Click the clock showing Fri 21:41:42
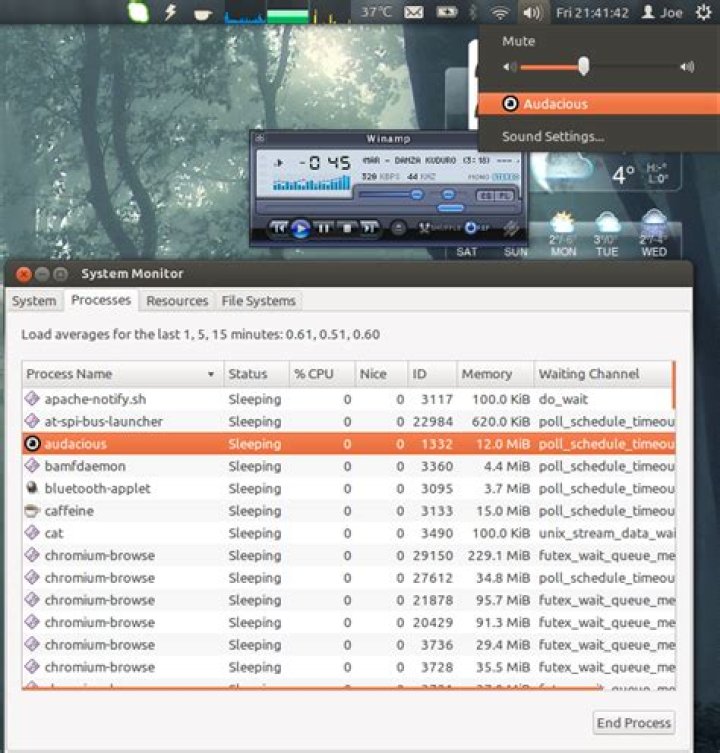720x753 pixels. tap(592, 12)
